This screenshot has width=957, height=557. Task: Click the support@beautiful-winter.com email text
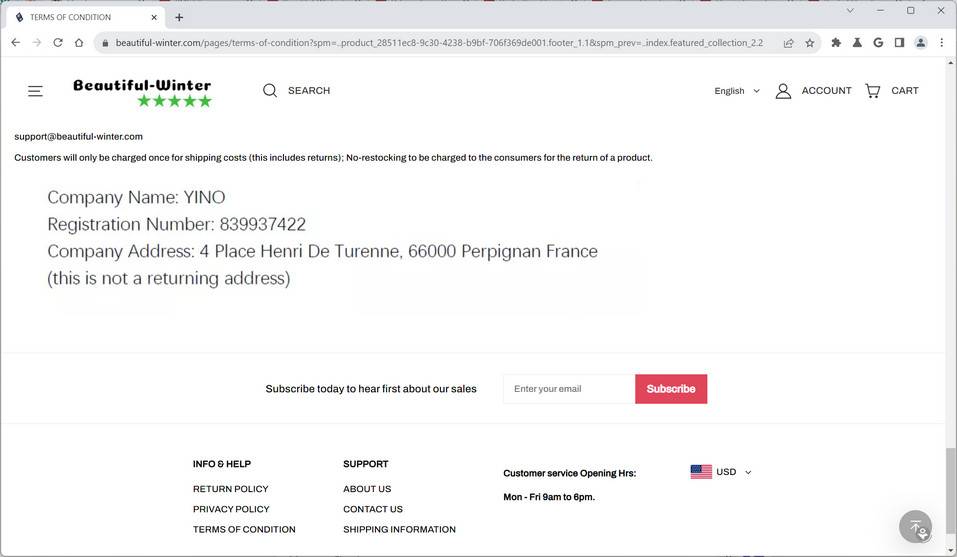79,137
